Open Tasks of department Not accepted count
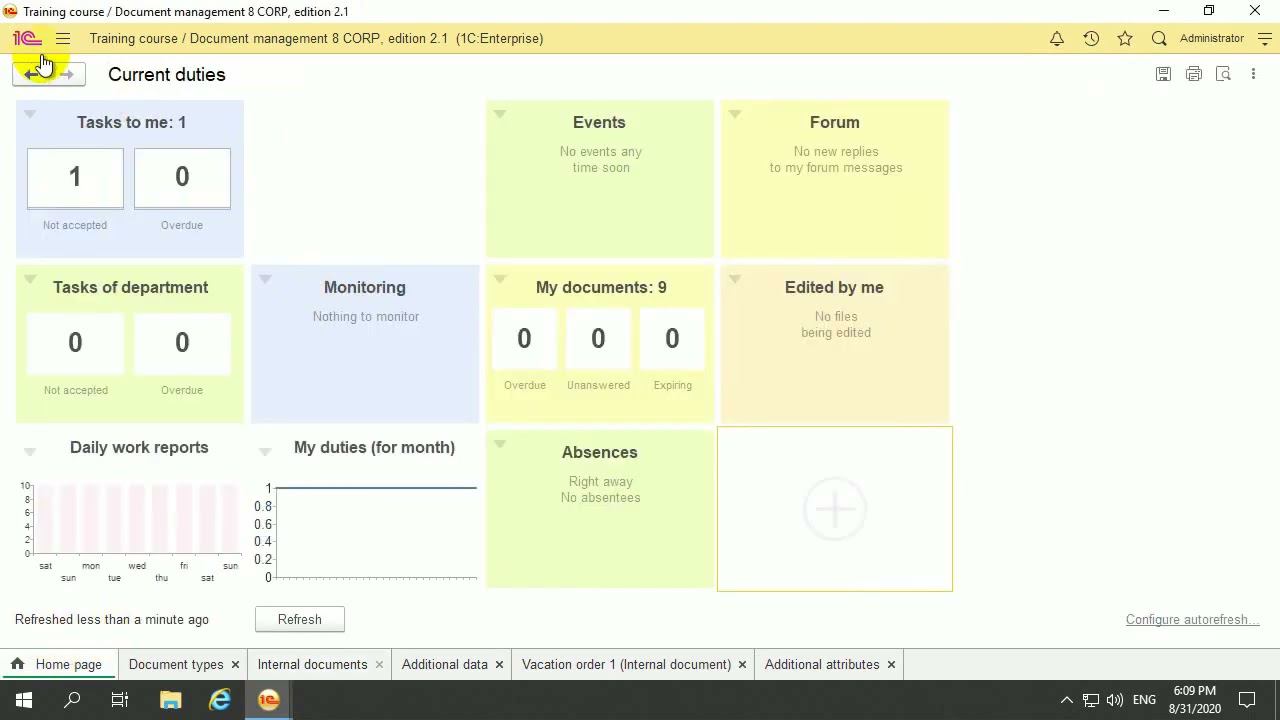This screenshot has width=1280, height=720. click(x=75, y=343)
